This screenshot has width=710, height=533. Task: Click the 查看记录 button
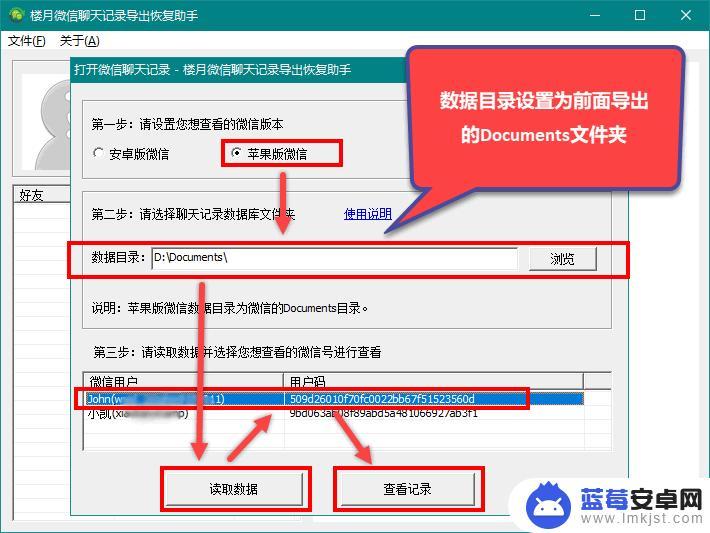tap(408, 489)
